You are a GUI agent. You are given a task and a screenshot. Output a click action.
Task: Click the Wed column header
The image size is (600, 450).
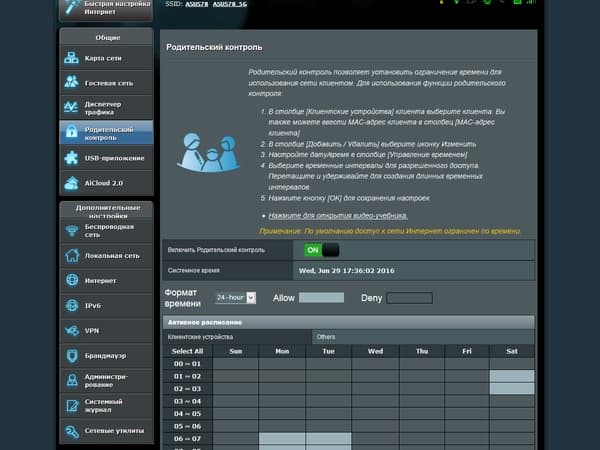(x=375, y=351)
